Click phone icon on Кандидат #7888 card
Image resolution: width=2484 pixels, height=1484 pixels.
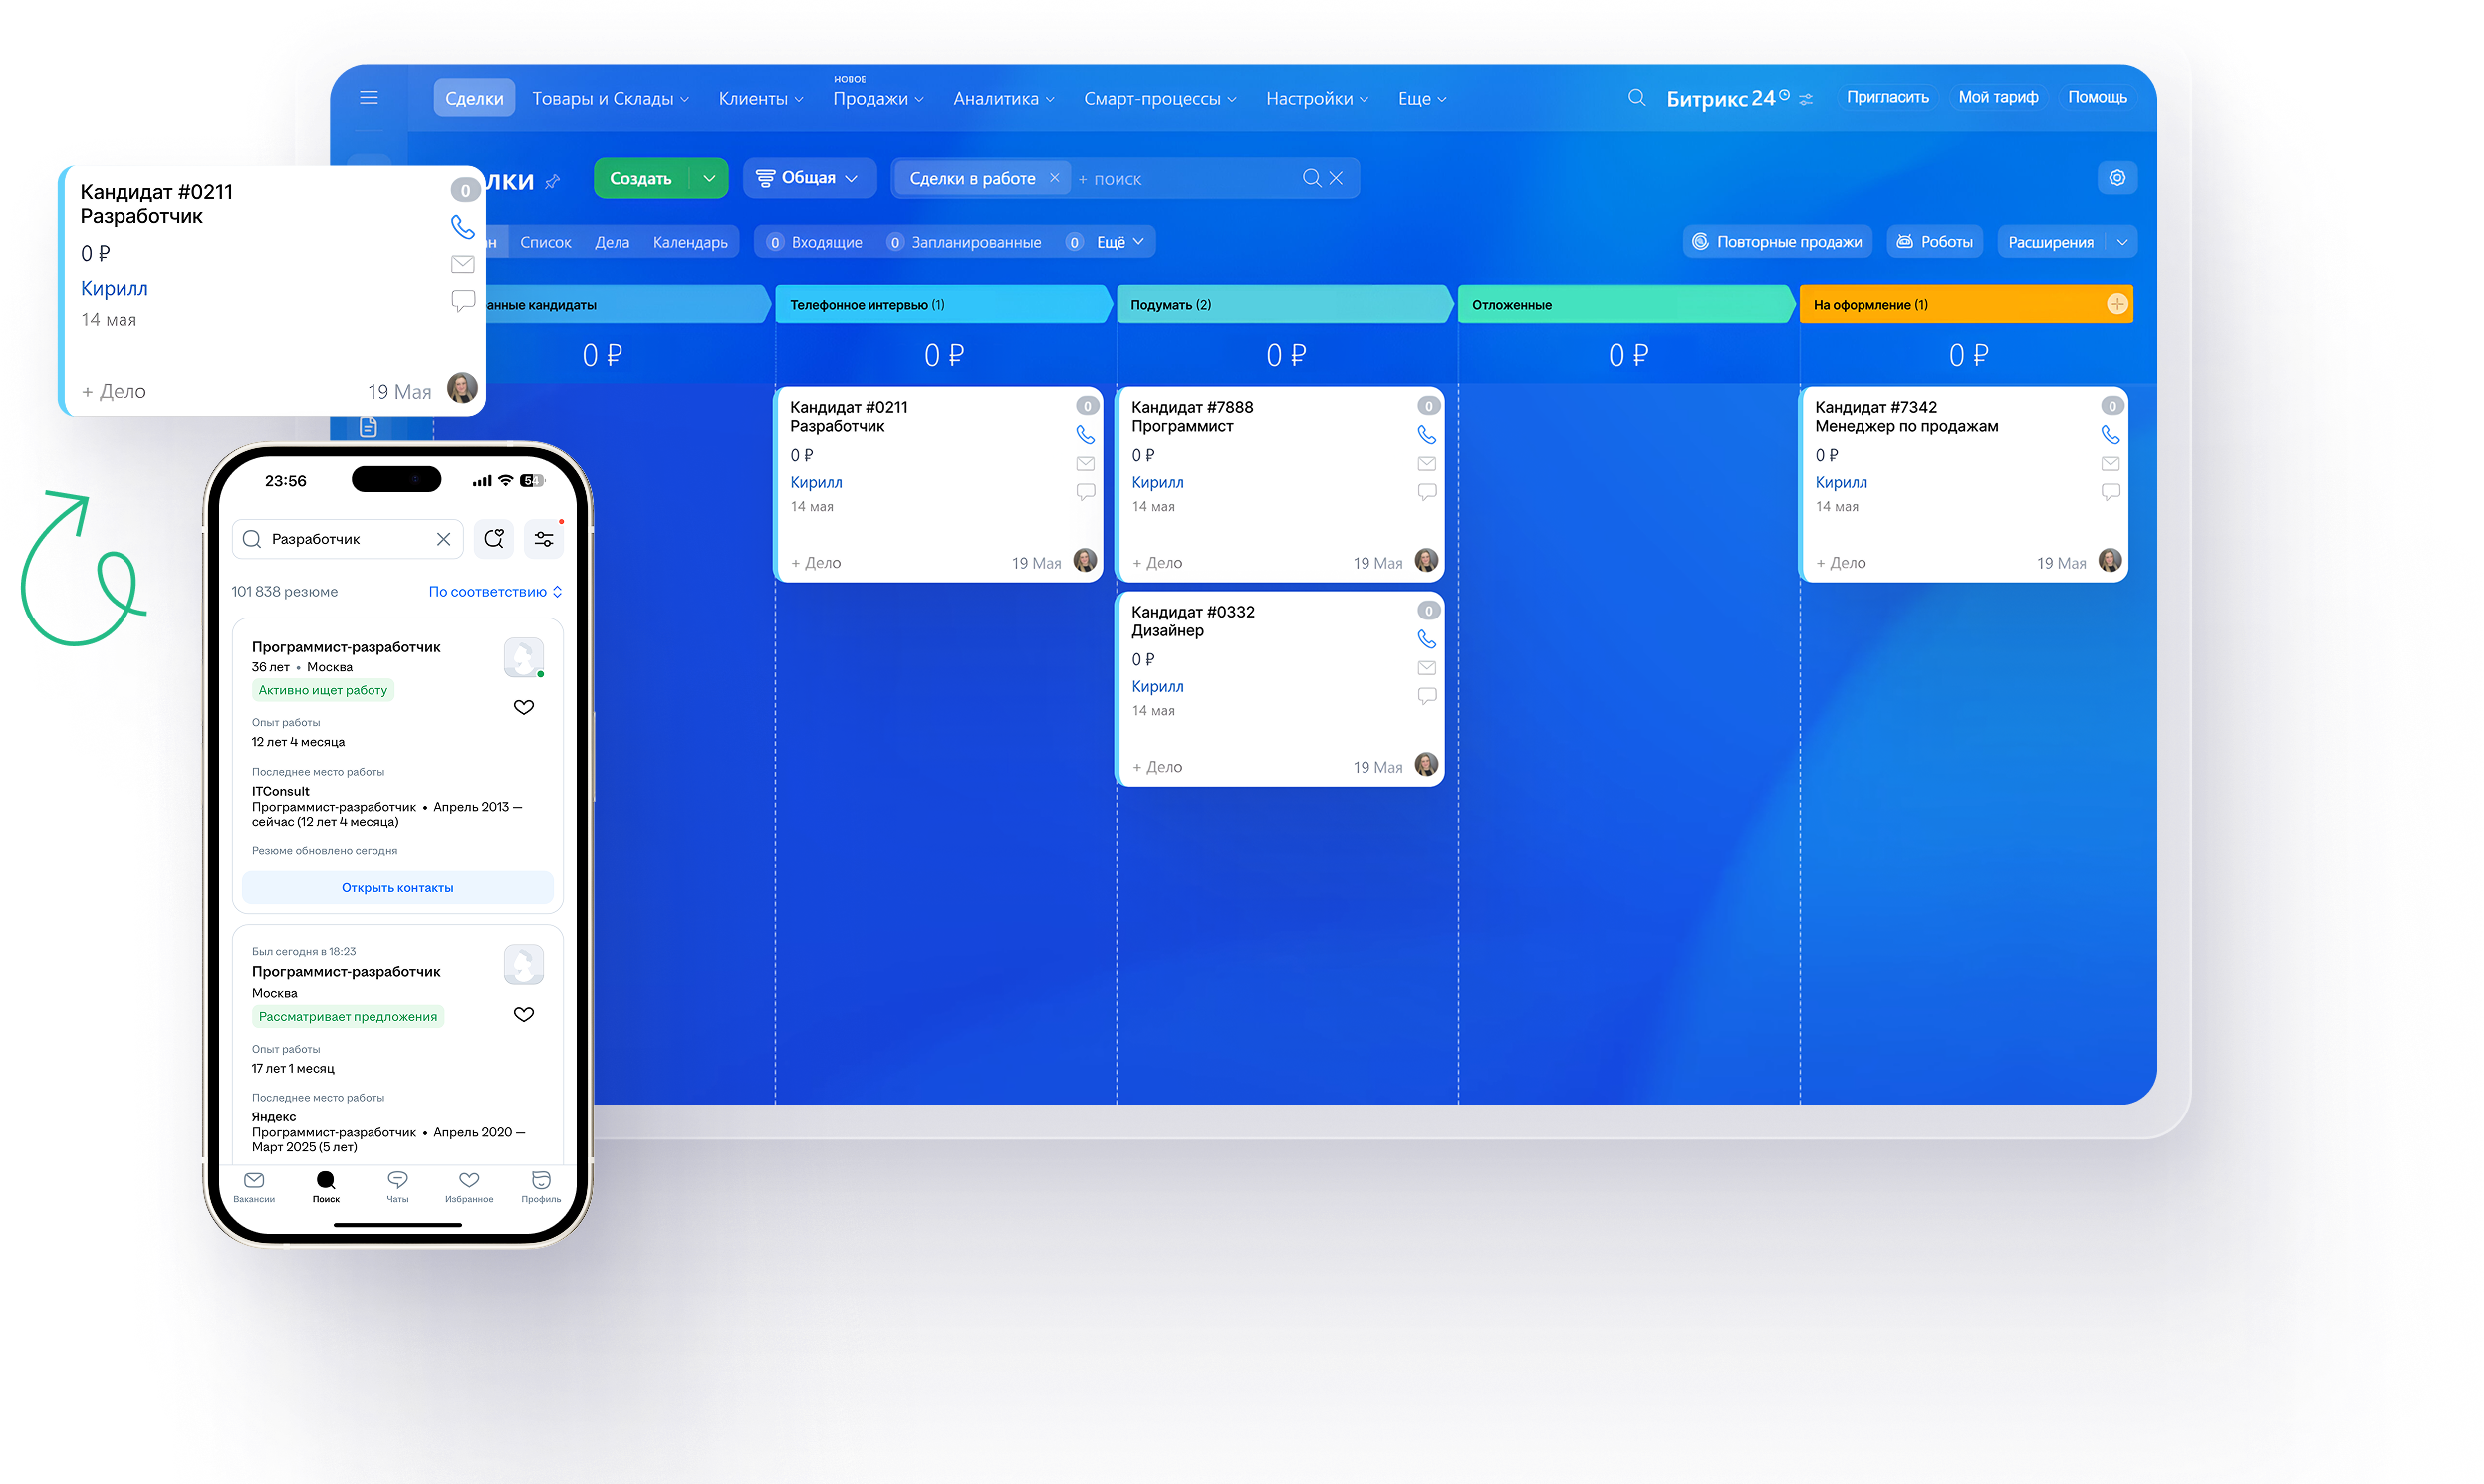click(x=1426, y=435)
